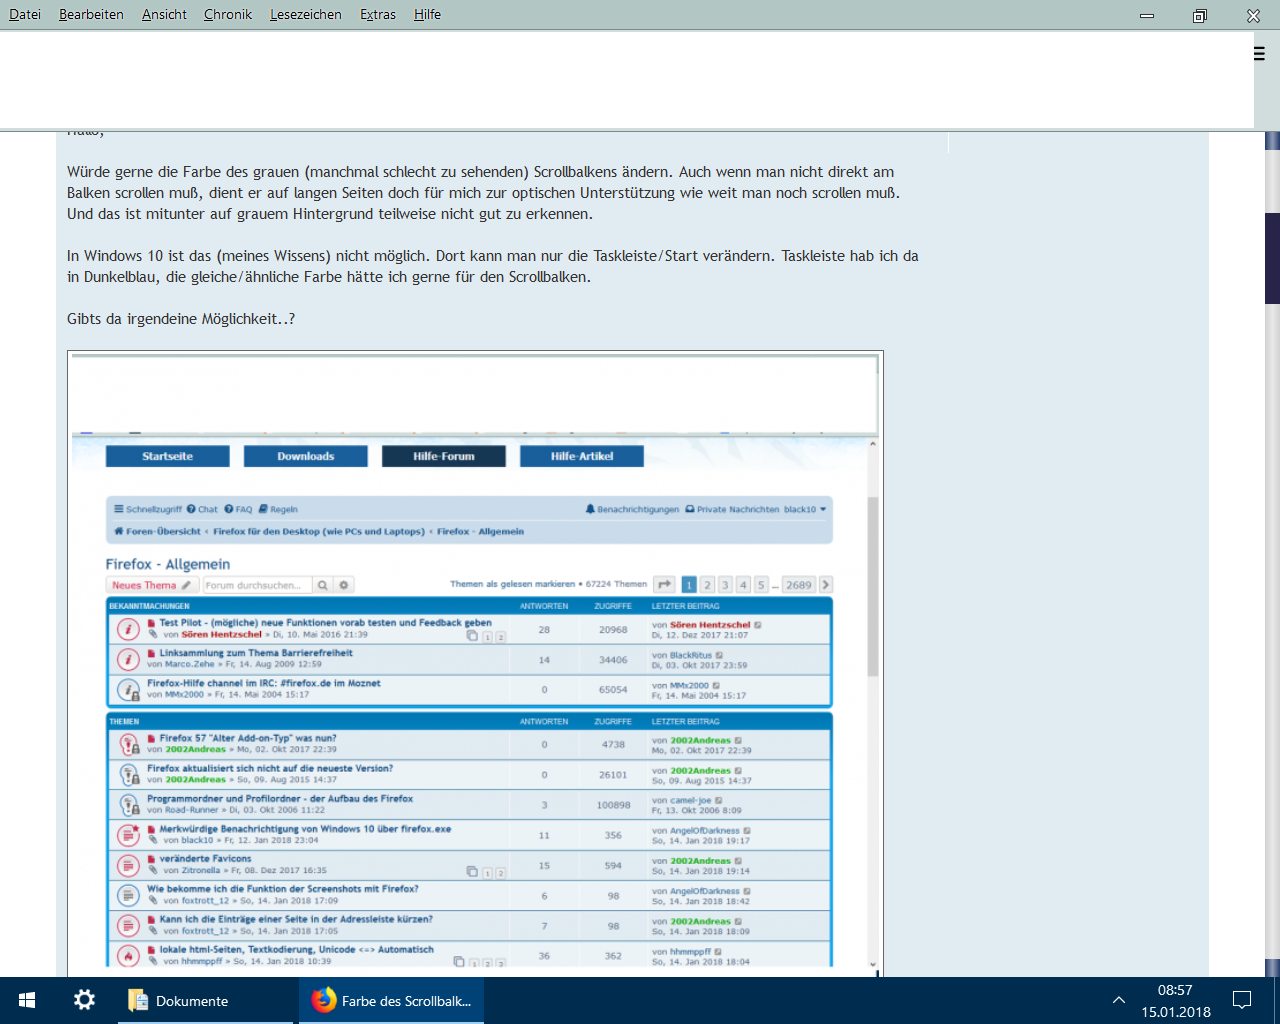Image resolution: width=1280 pixels, height=1024 pixels.
Task: Click the dark page scrollbar thumb
Action: pos(1272,258)
